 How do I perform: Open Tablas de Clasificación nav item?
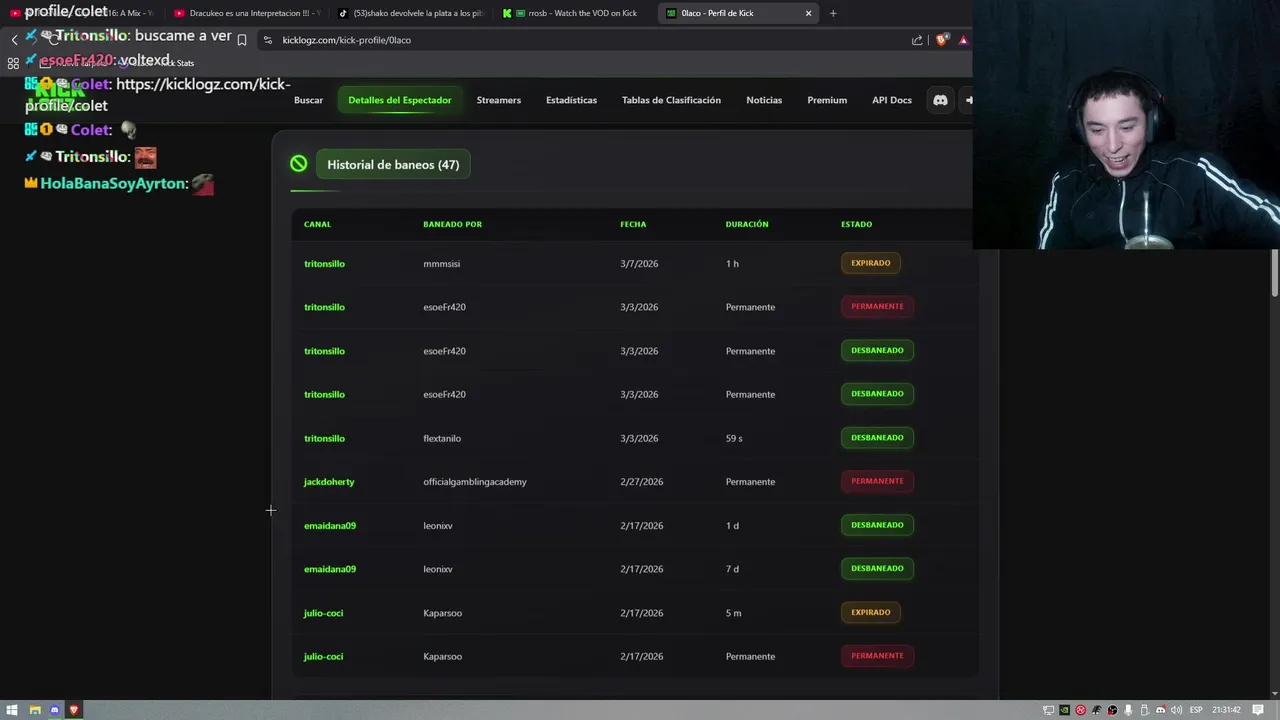coord(671,100)
